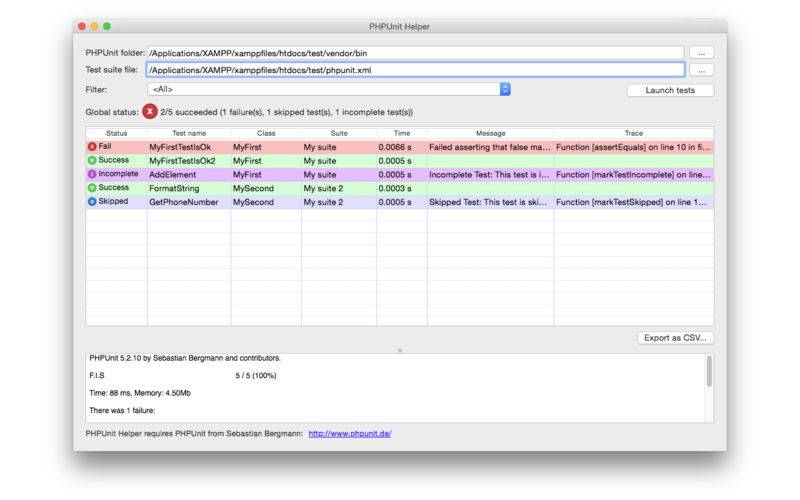Sort by the Trace column header
Screen dimensions: 800x500
[x=634, y=133]
